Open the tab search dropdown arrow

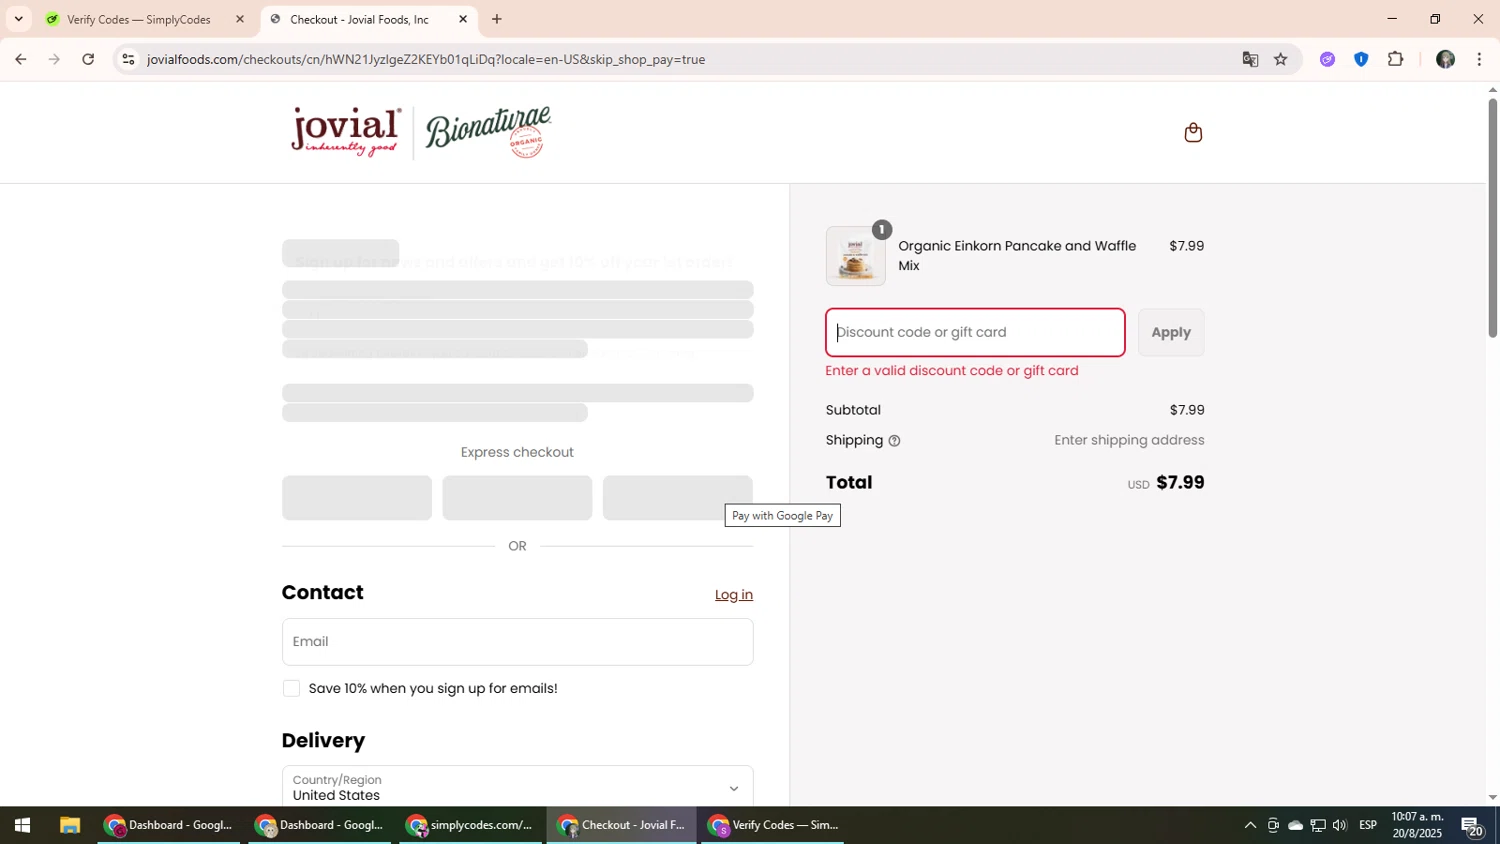18,19
